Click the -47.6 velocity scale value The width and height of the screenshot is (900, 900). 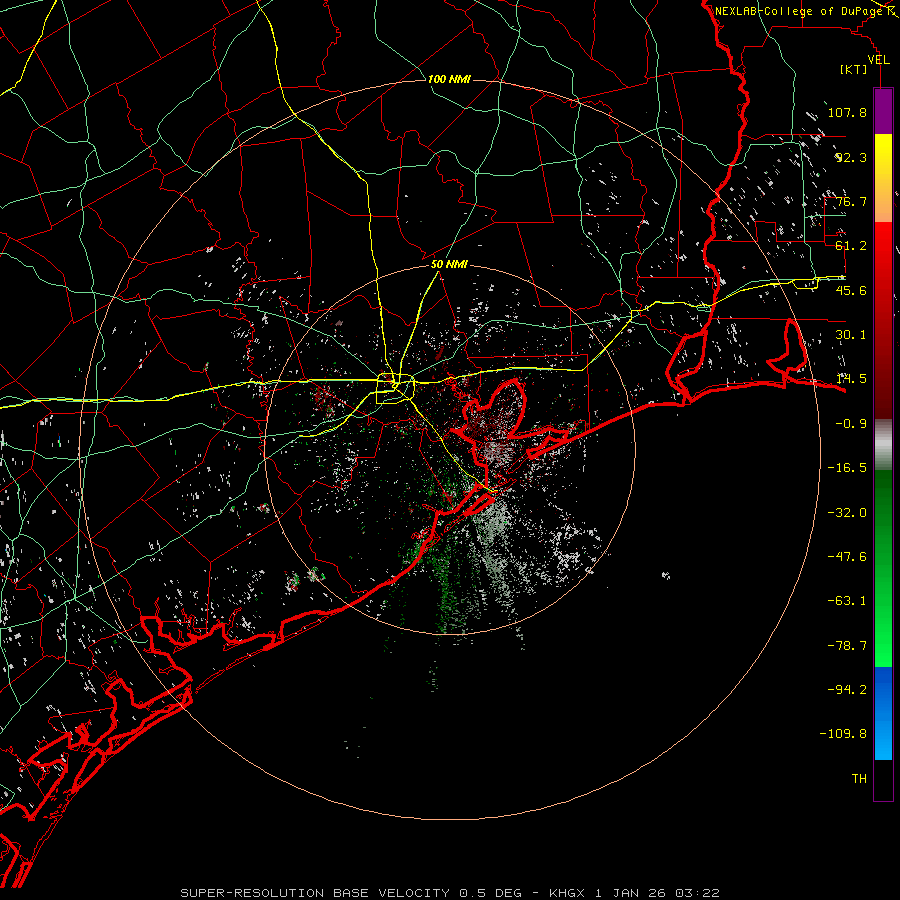(x=847, y=557)
